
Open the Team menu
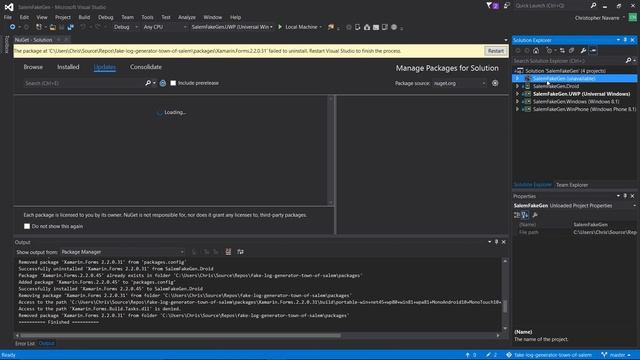point(127,17)
